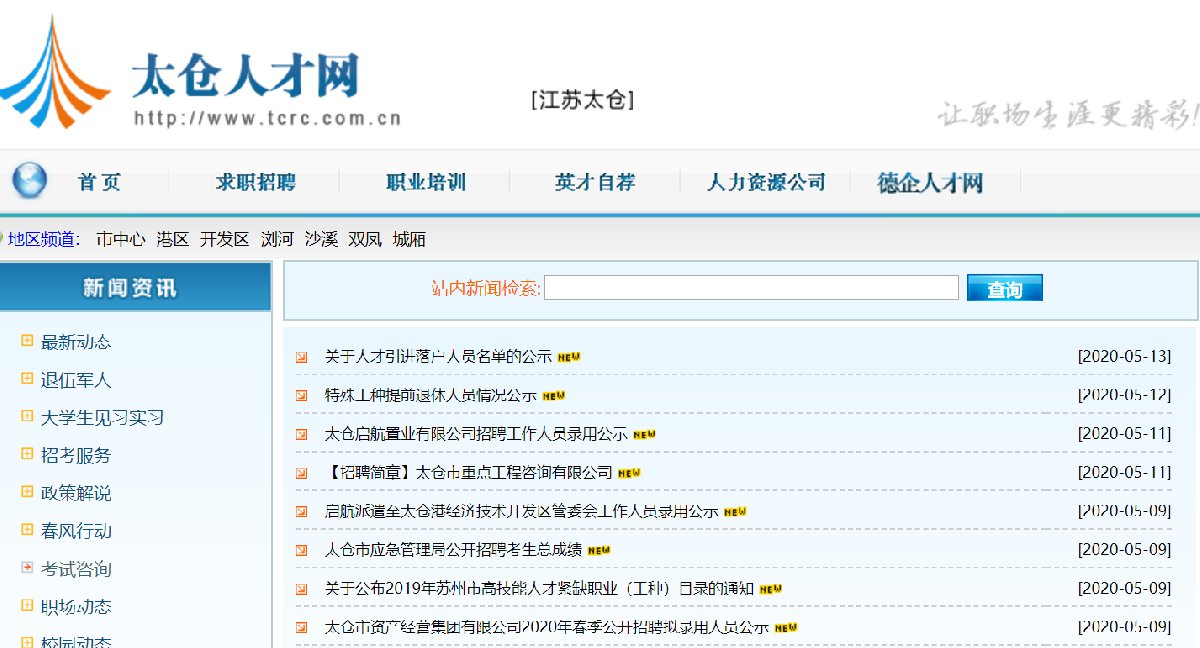Select the 开发区 region channel link
The height and width of the screenshot is (648, 1200).
point(224,240)
